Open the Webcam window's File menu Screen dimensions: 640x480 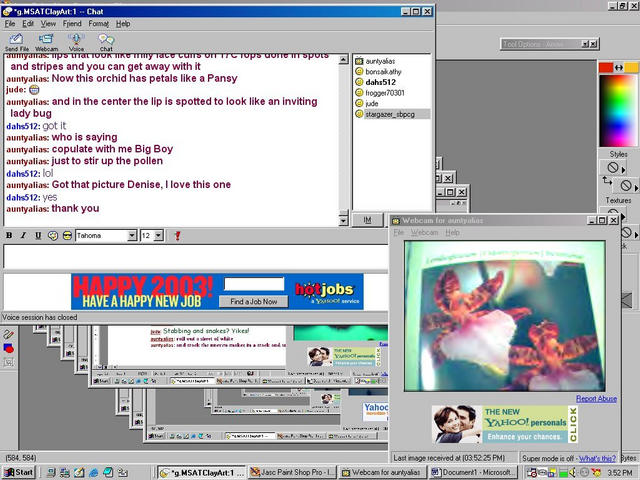[x=398, y=232]
